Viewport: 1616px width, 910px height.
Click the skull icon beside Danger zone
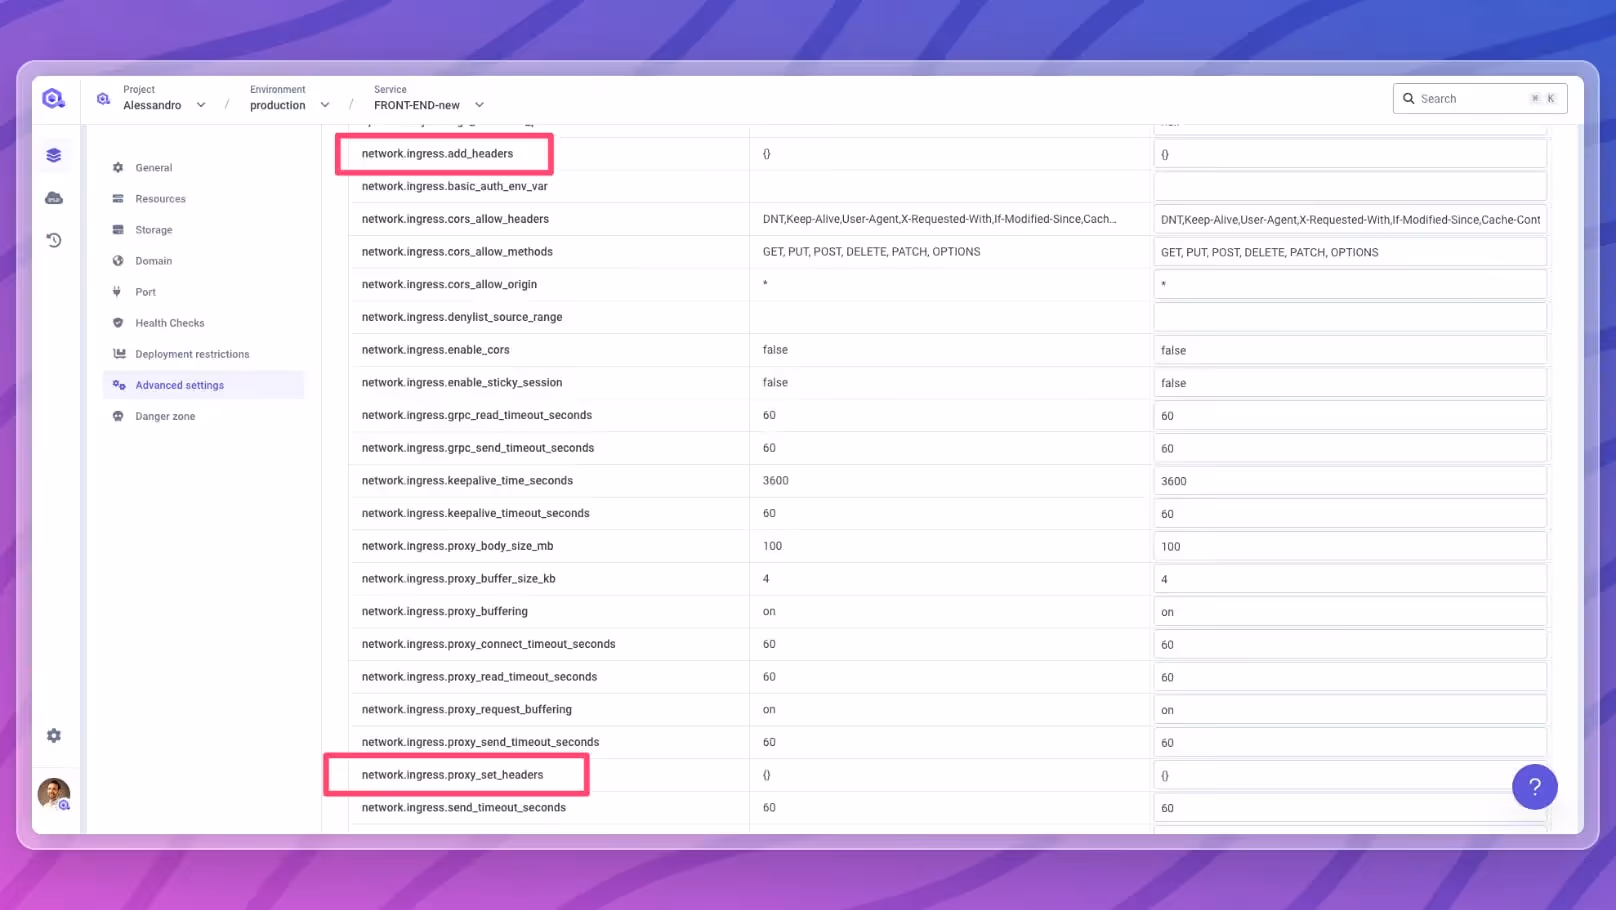point(118,416)
